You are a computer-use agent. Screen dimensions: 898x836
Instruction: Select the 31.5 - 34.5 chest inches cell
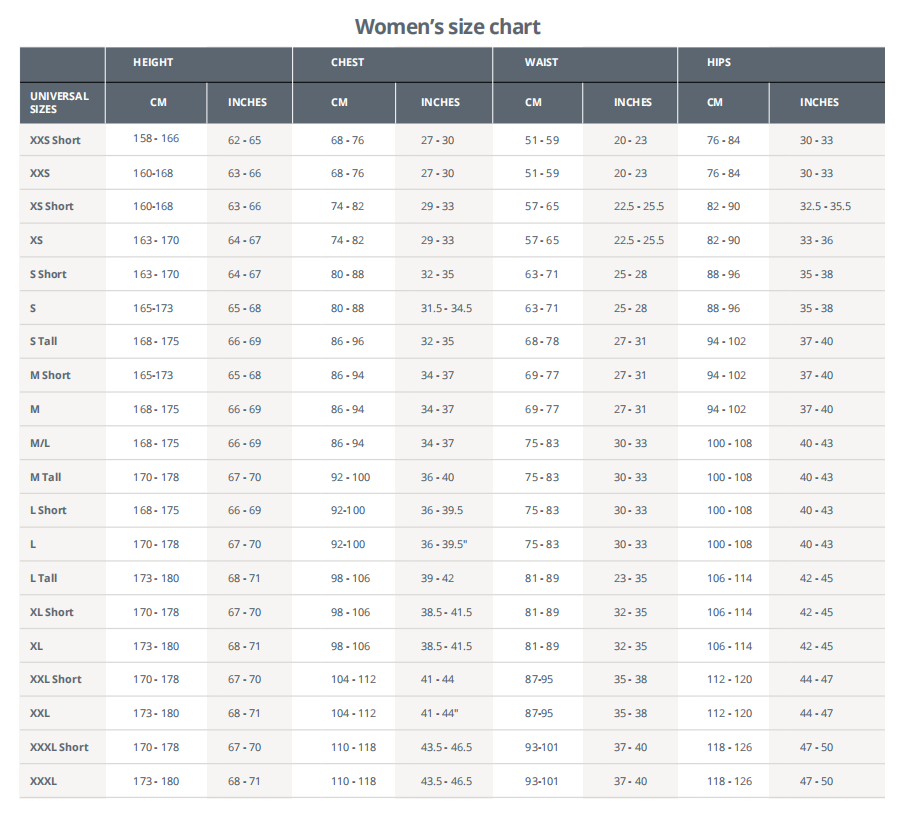(446, 308)
